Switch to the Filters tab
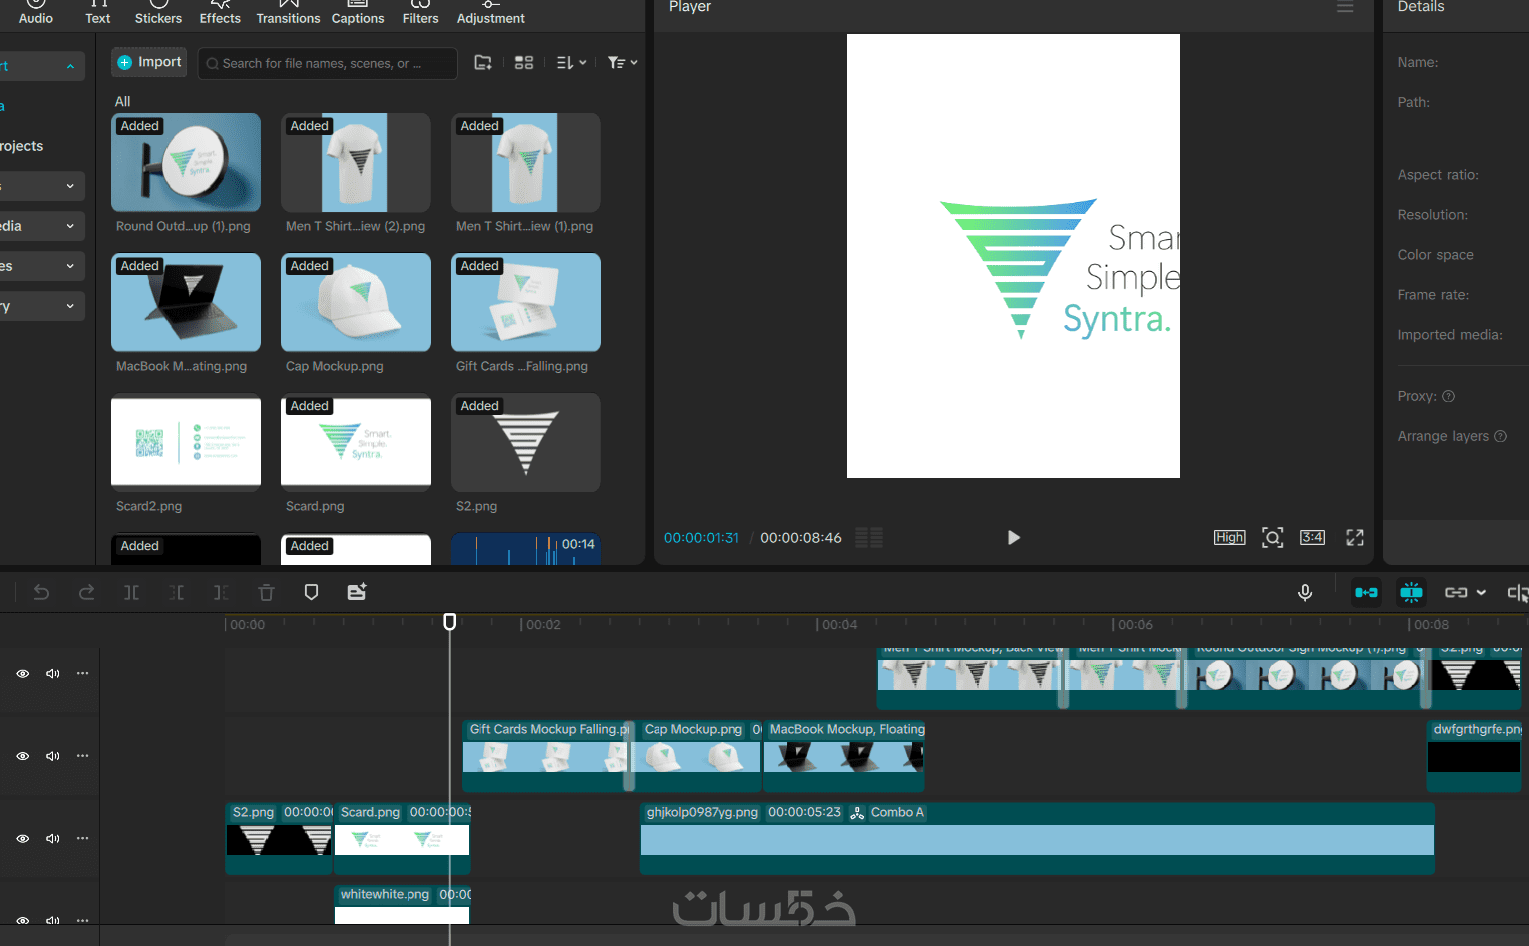Image resolution: width=1529 pixels, height=946 pixels. pos(420,13)
